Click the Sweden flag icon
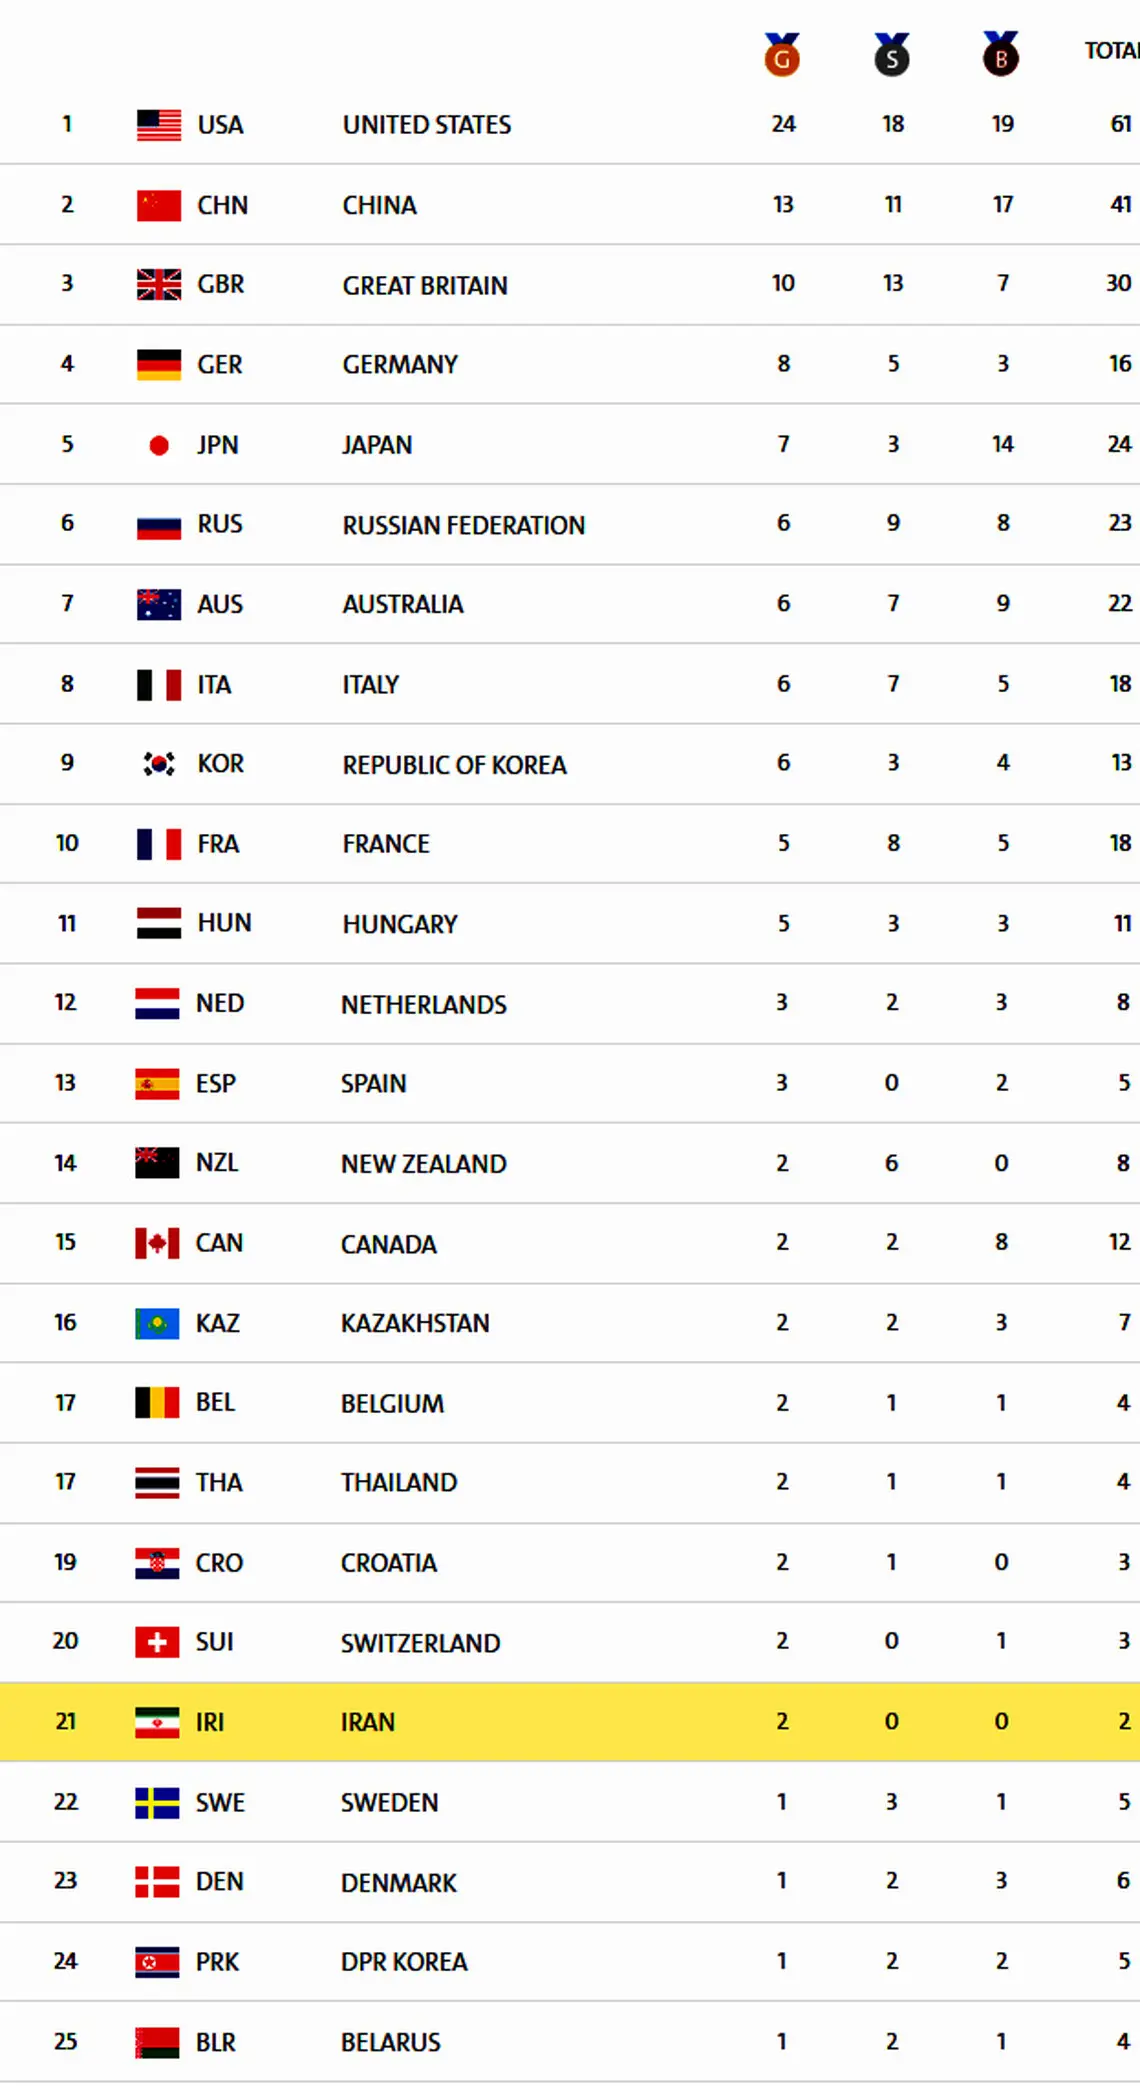This screenshot has width=1140, height=2086. pos(157,1802)
